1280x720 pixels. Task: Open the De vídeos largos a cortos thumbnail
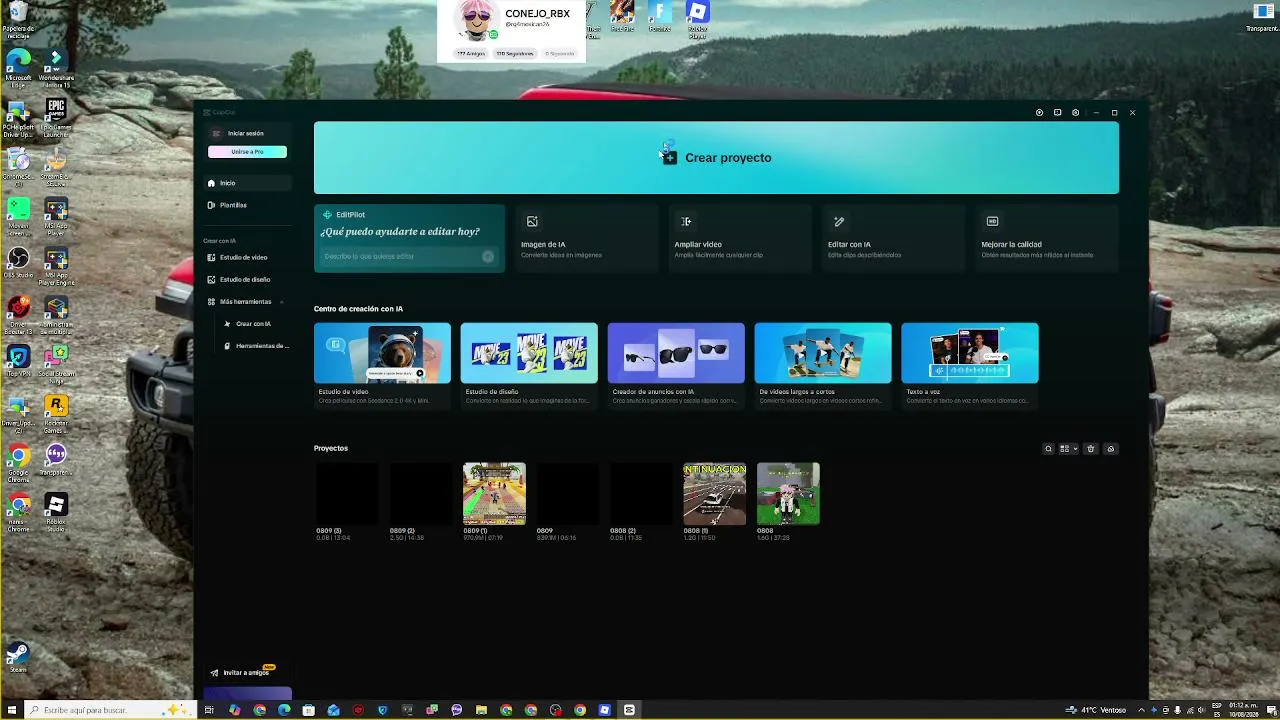[823, 353]
